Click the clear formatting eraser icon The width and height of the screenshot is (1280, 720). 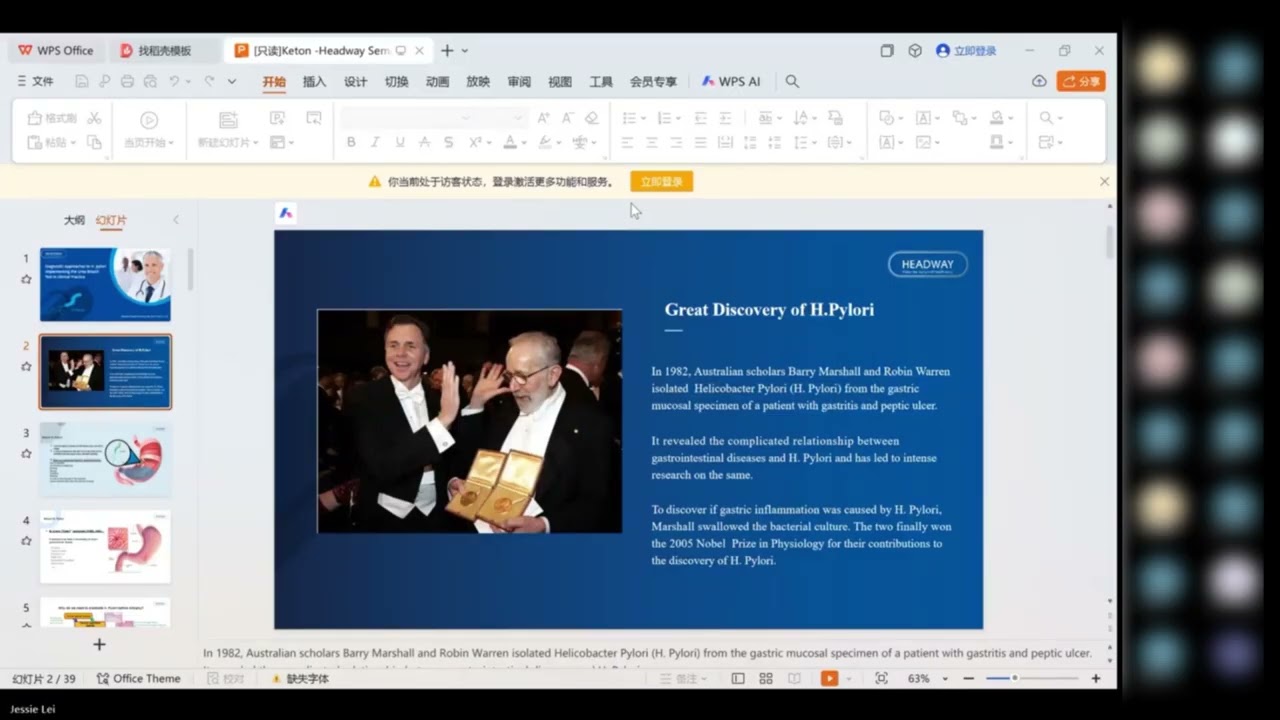tap(592, 118)
